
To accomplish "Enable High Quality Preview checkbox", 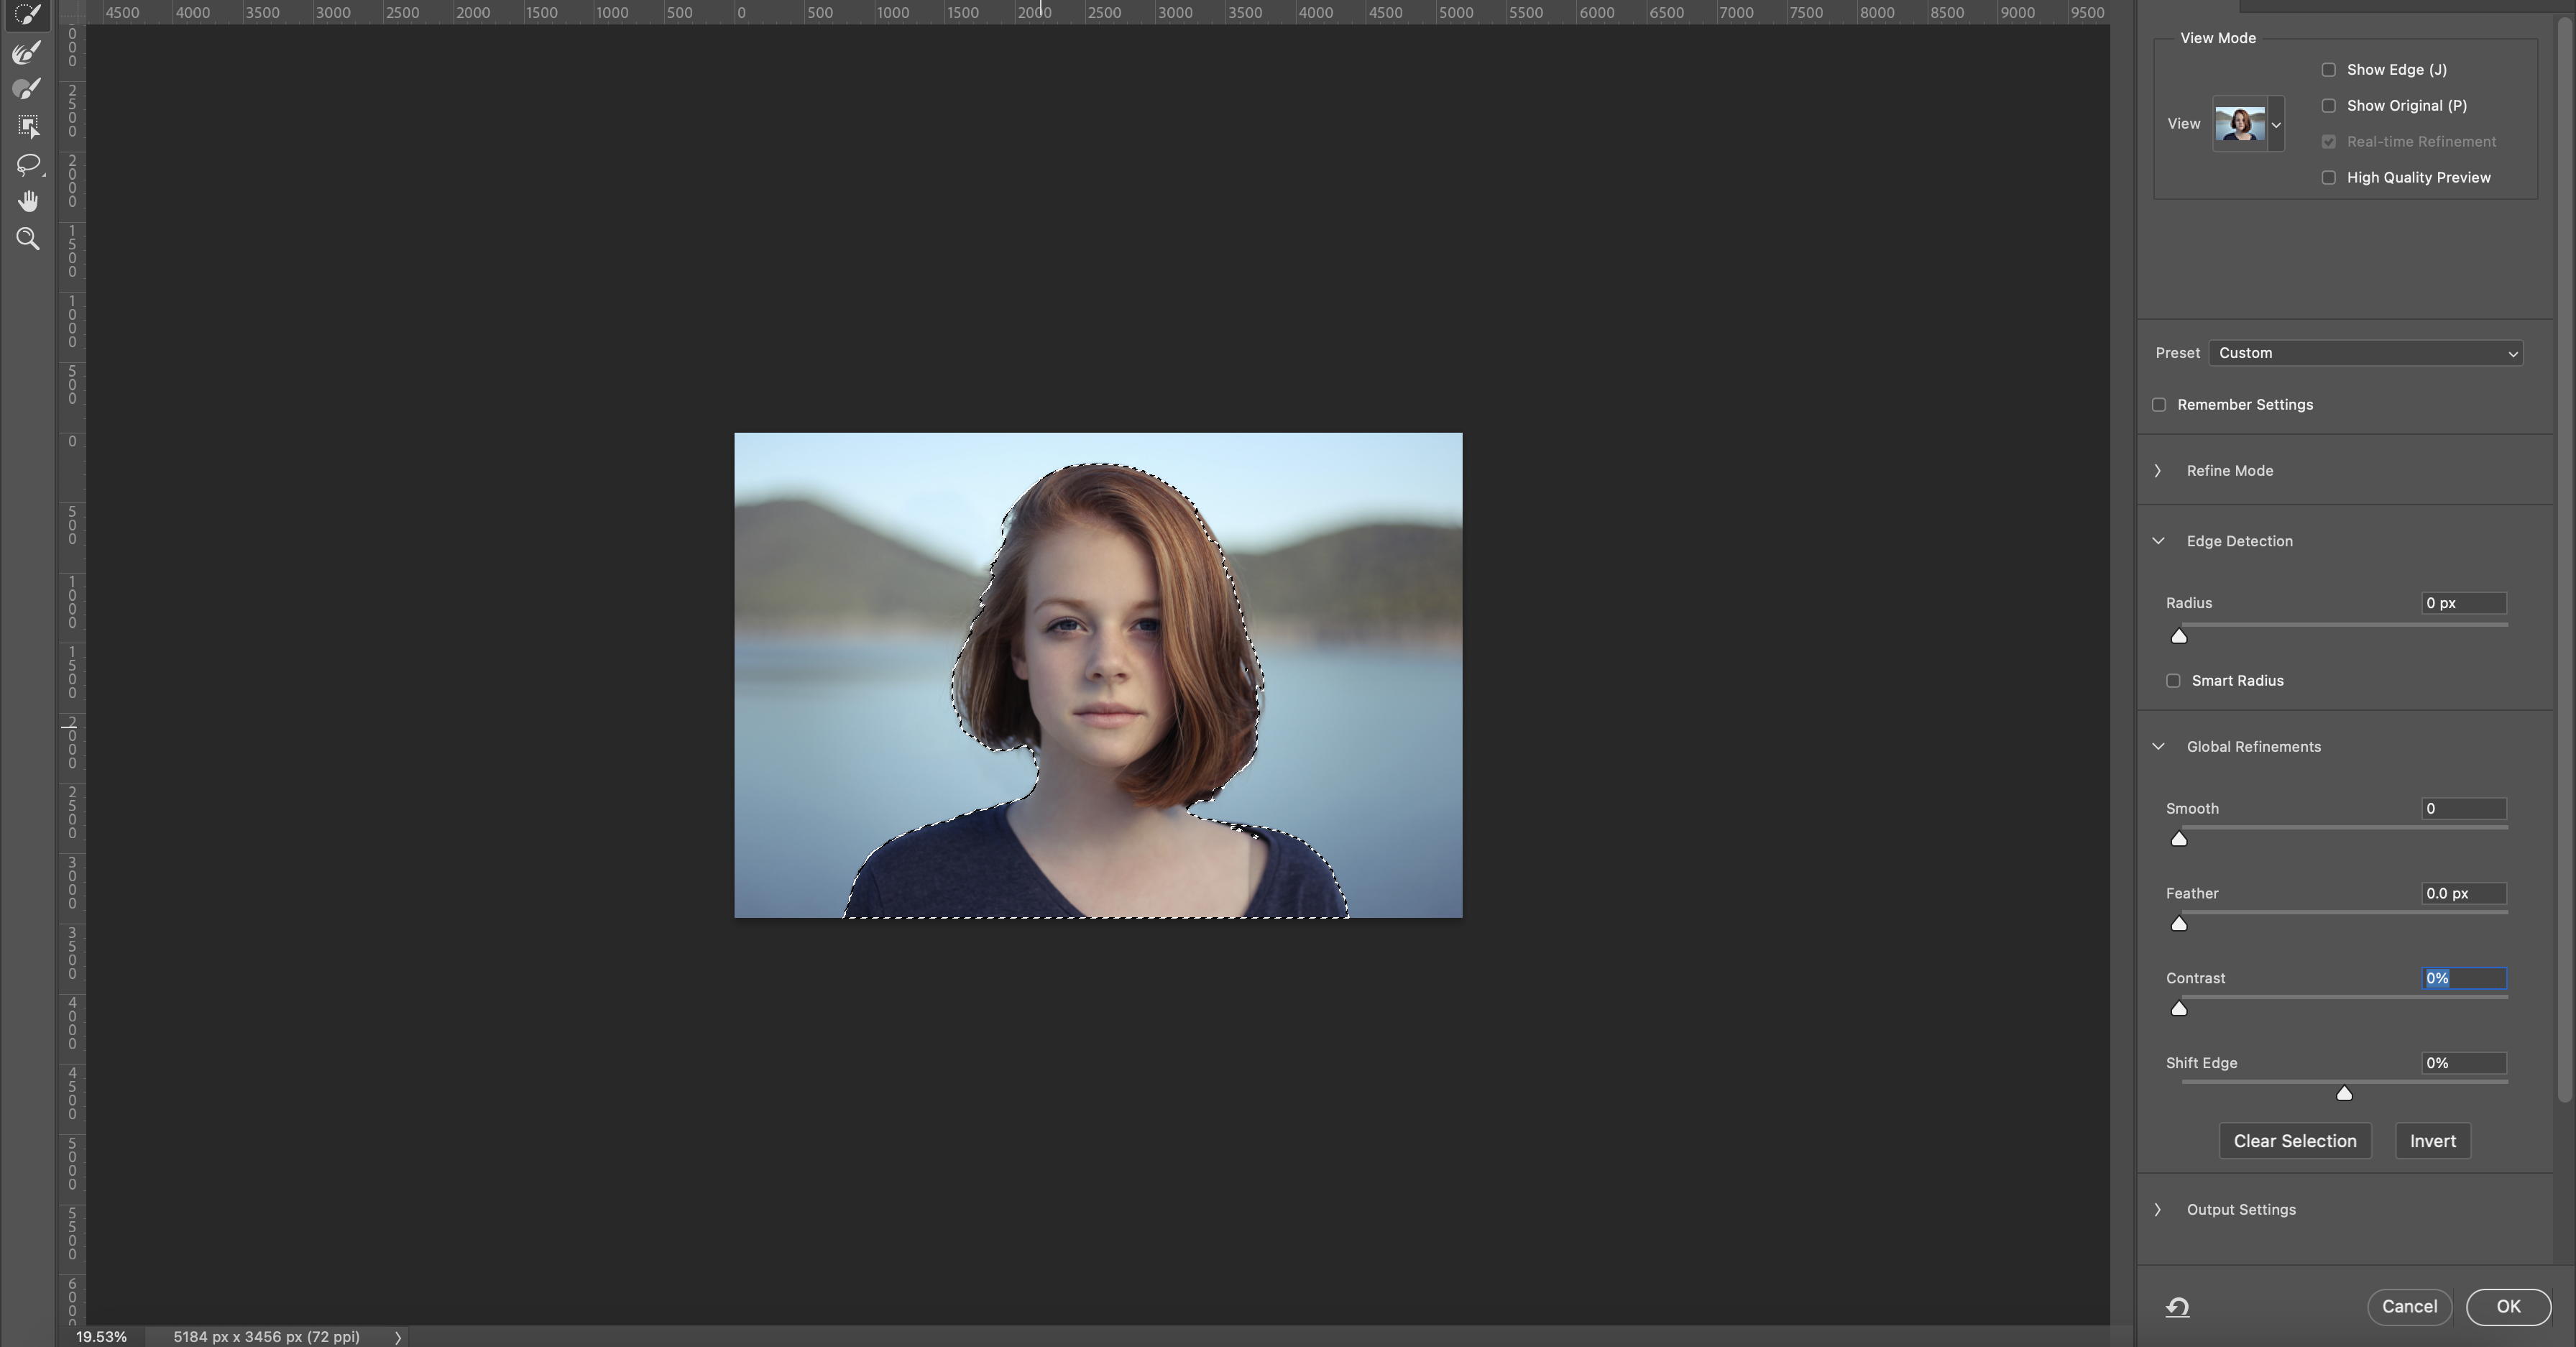I will 2329,178.
